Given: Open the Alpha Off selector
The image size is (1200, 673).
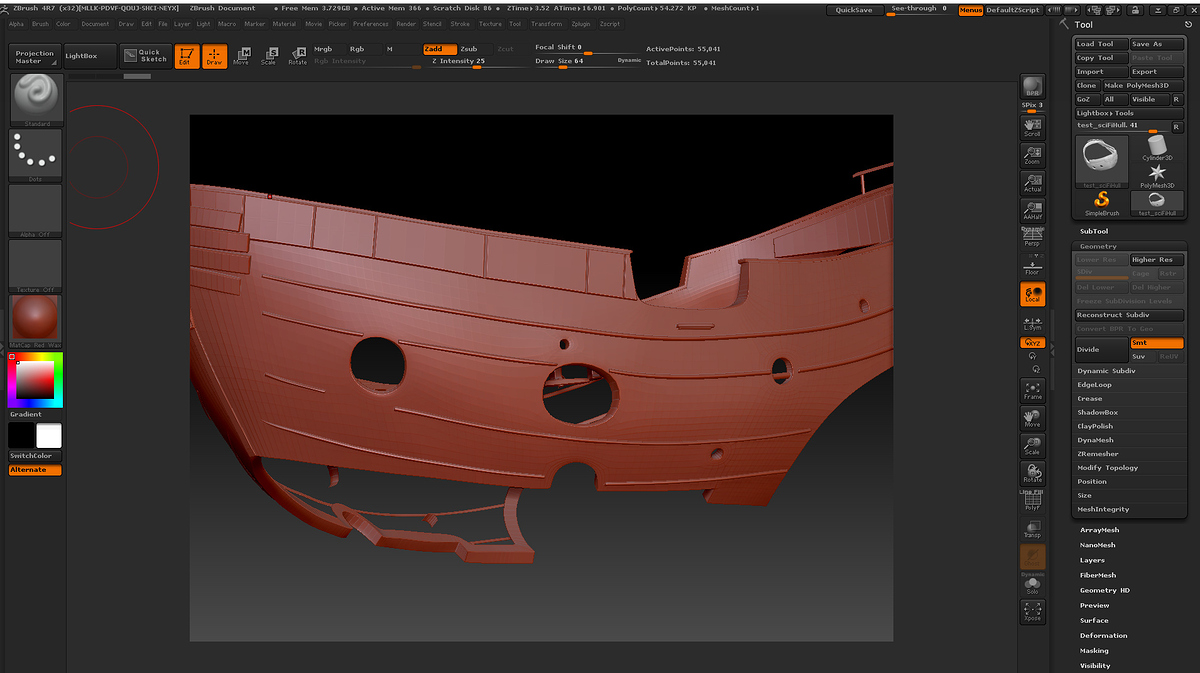Looking at the screenshot, I should [x=35, y=210].
